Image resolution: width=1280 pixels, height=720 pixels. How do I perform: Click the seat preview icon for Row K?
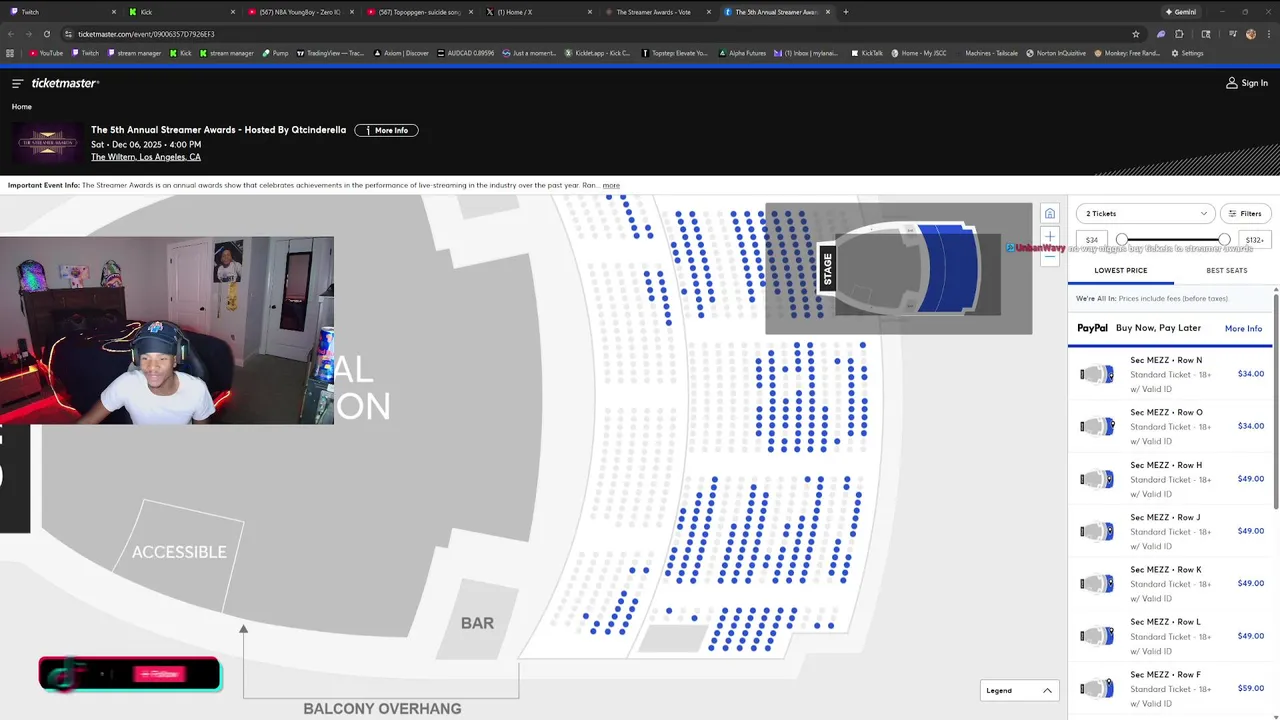tap(1097, 584)
